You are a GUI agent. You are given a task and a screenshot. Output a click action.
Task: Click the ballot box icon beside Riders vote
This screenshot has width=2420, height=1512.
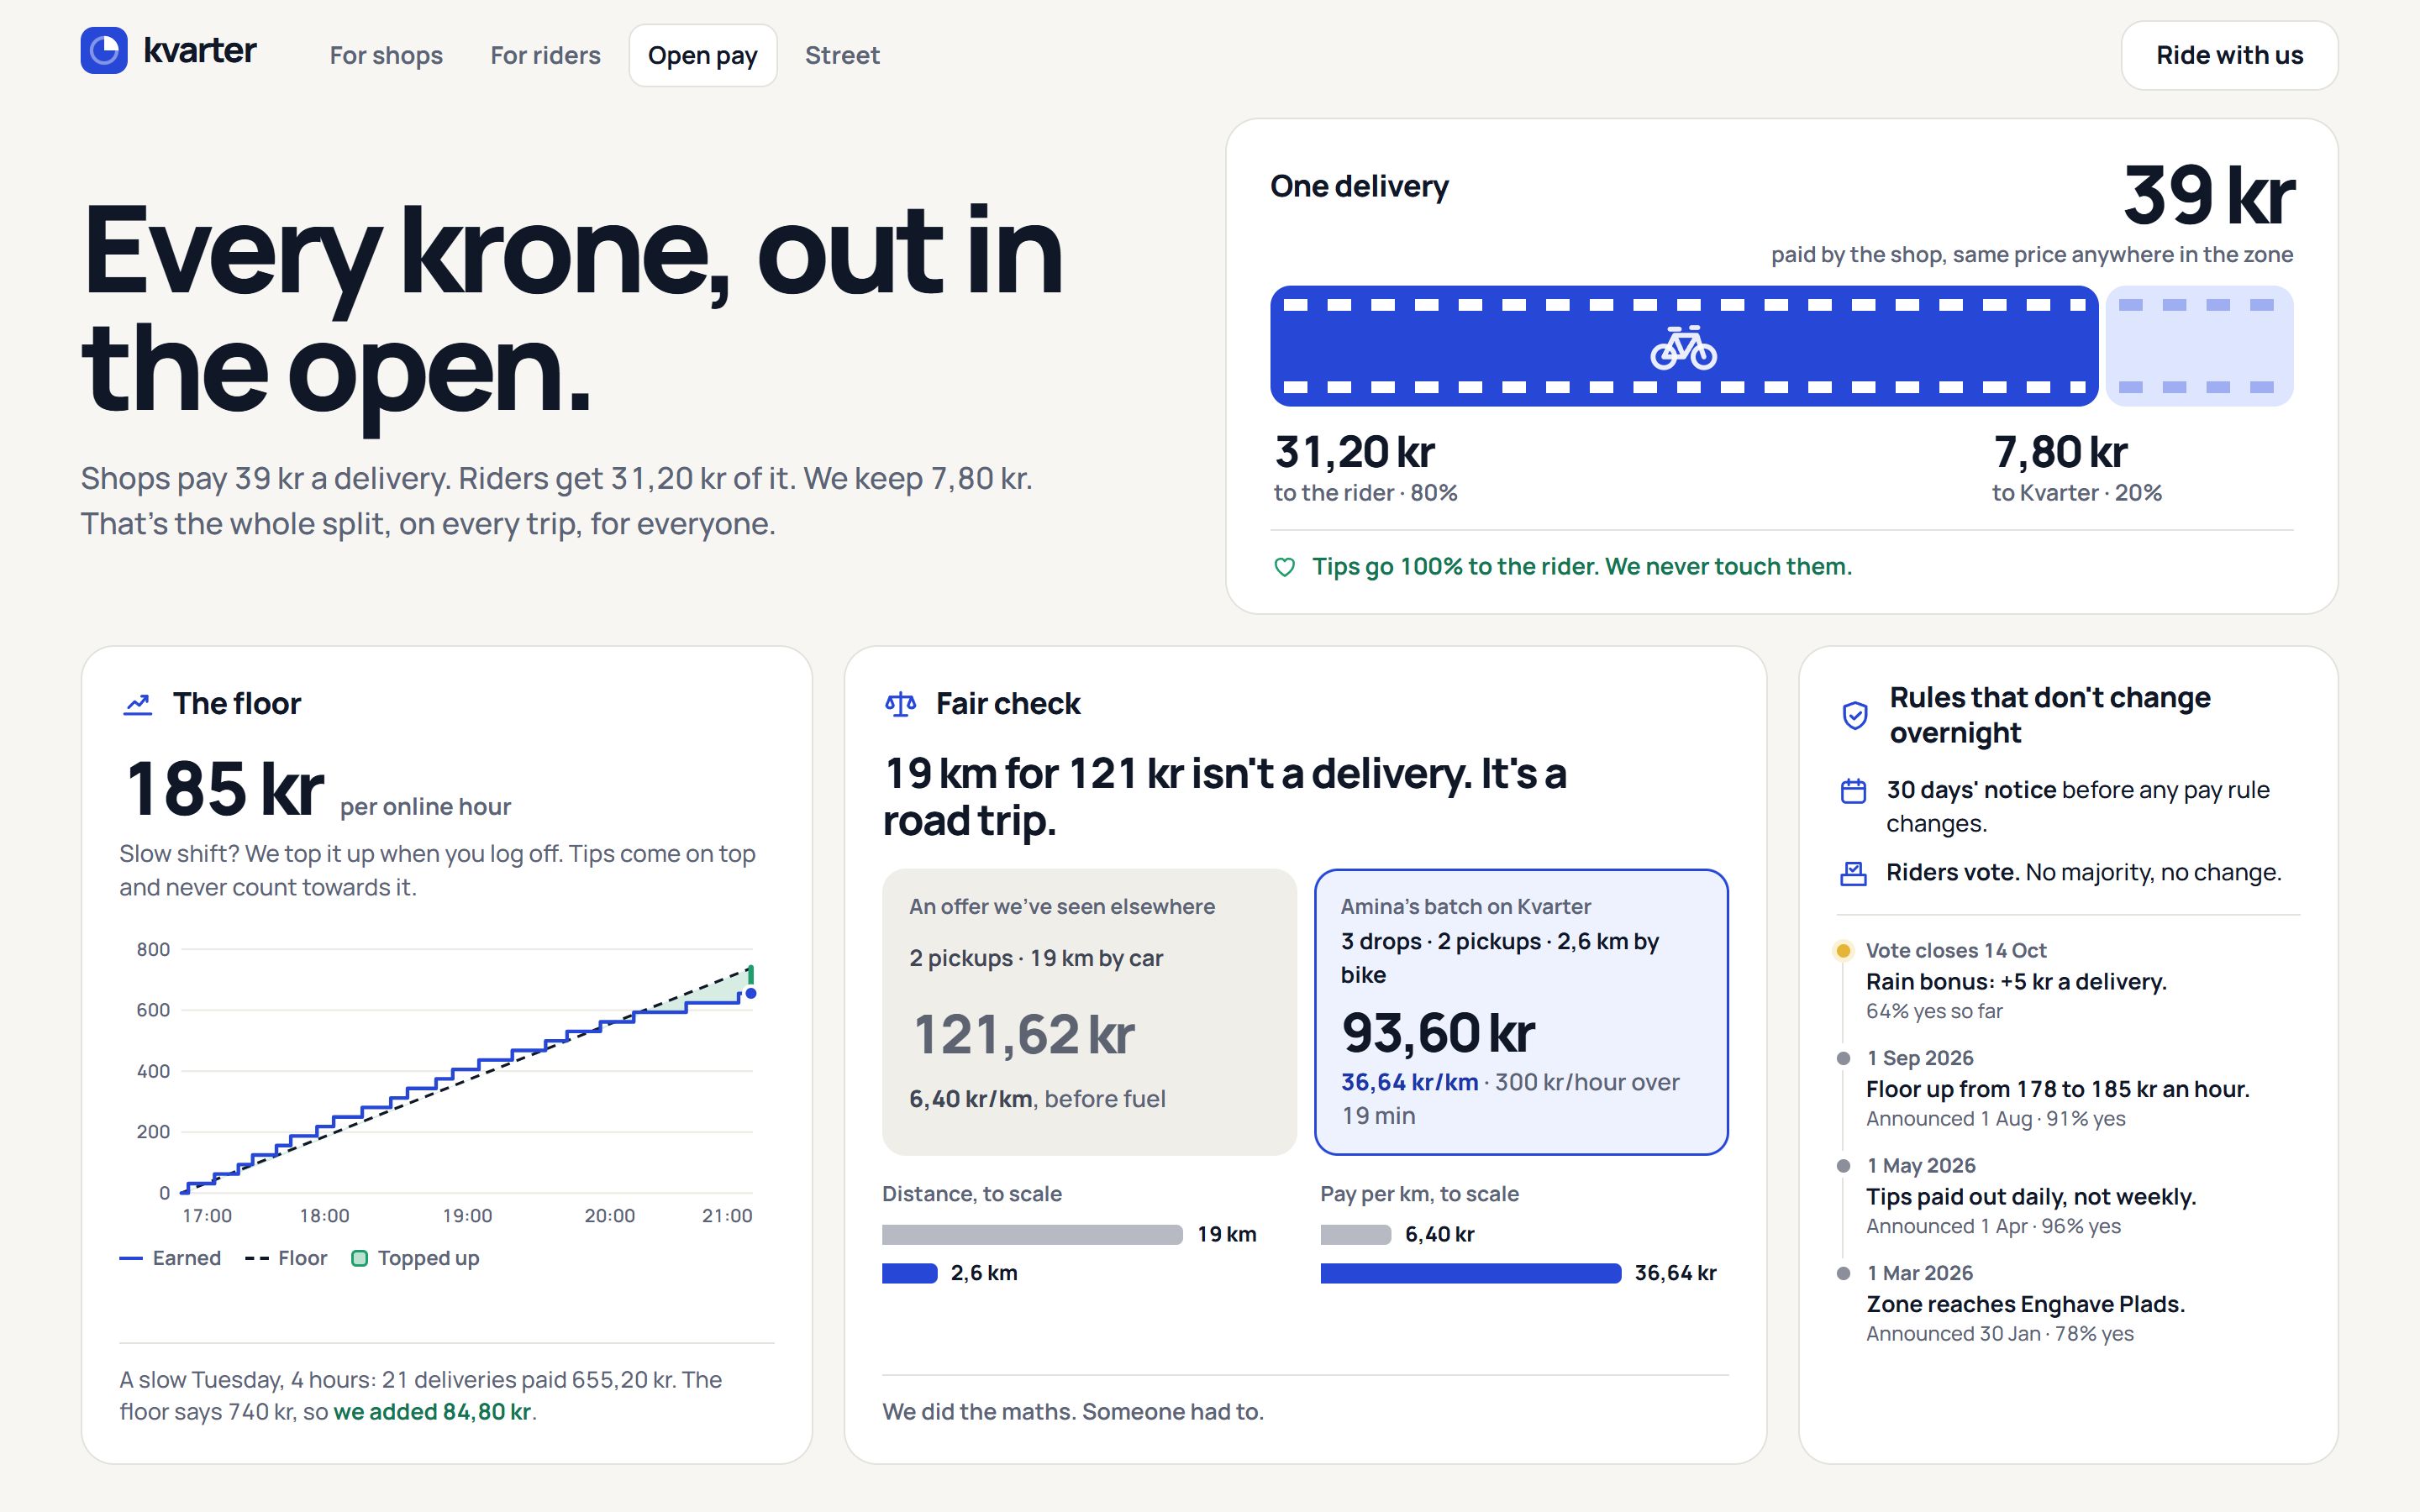point(1853,873)
